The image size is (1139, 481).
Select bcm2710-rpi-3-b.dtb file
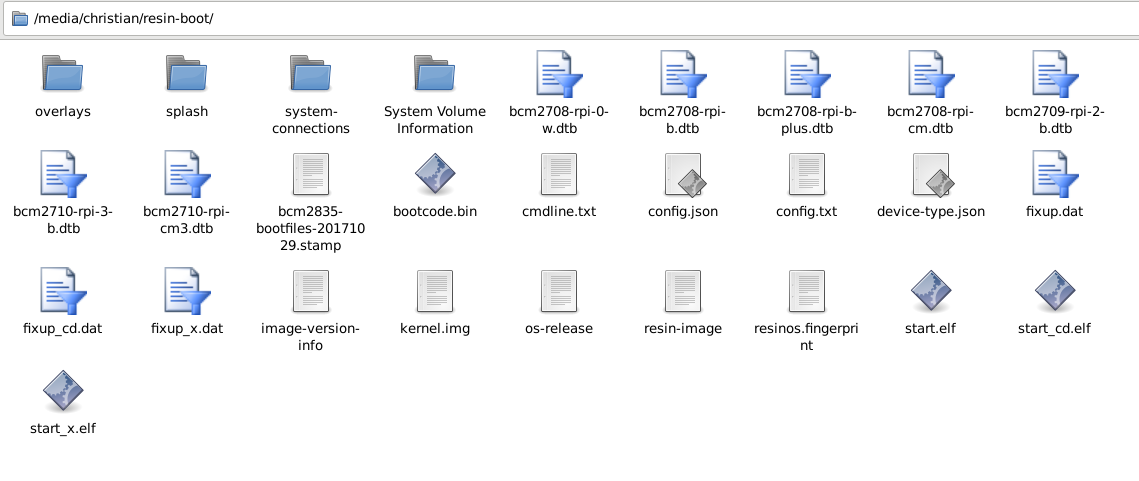62,193
